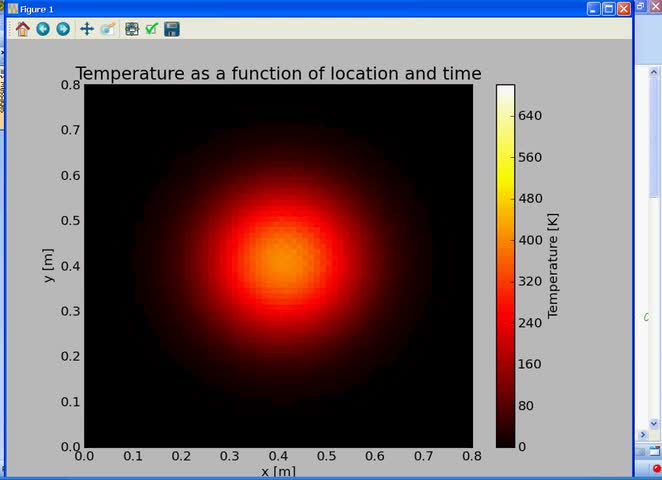Minimize the Figure 1 window

594,9
